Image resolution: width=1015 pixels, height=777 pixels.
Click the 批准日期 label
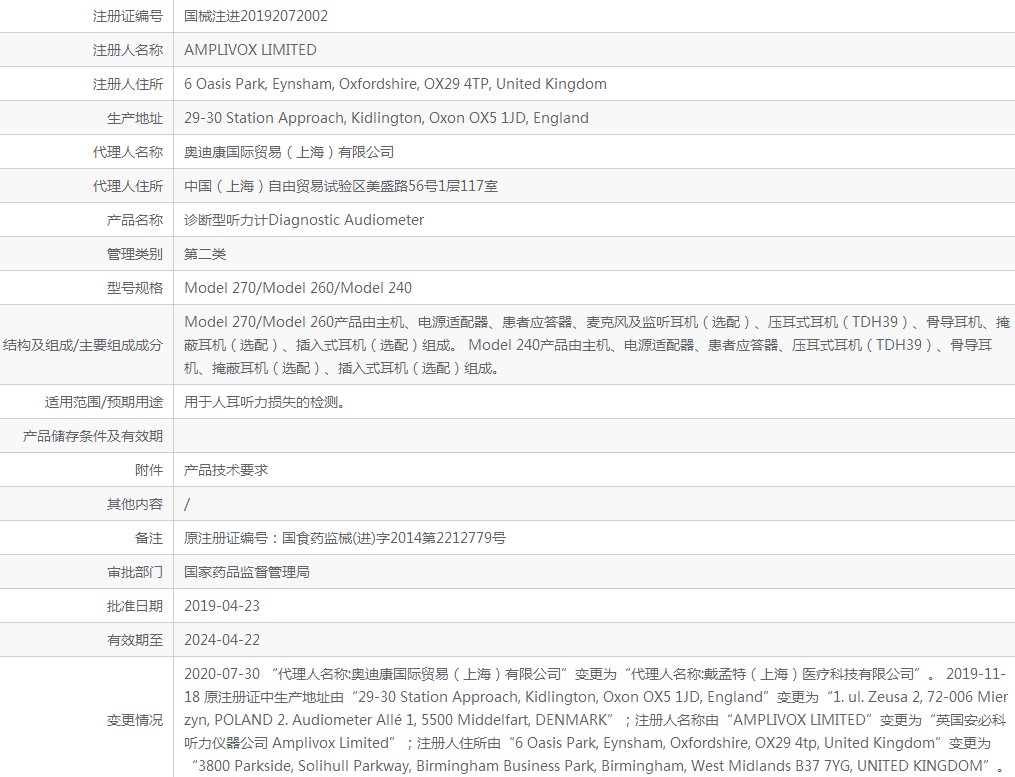[135, 606]
